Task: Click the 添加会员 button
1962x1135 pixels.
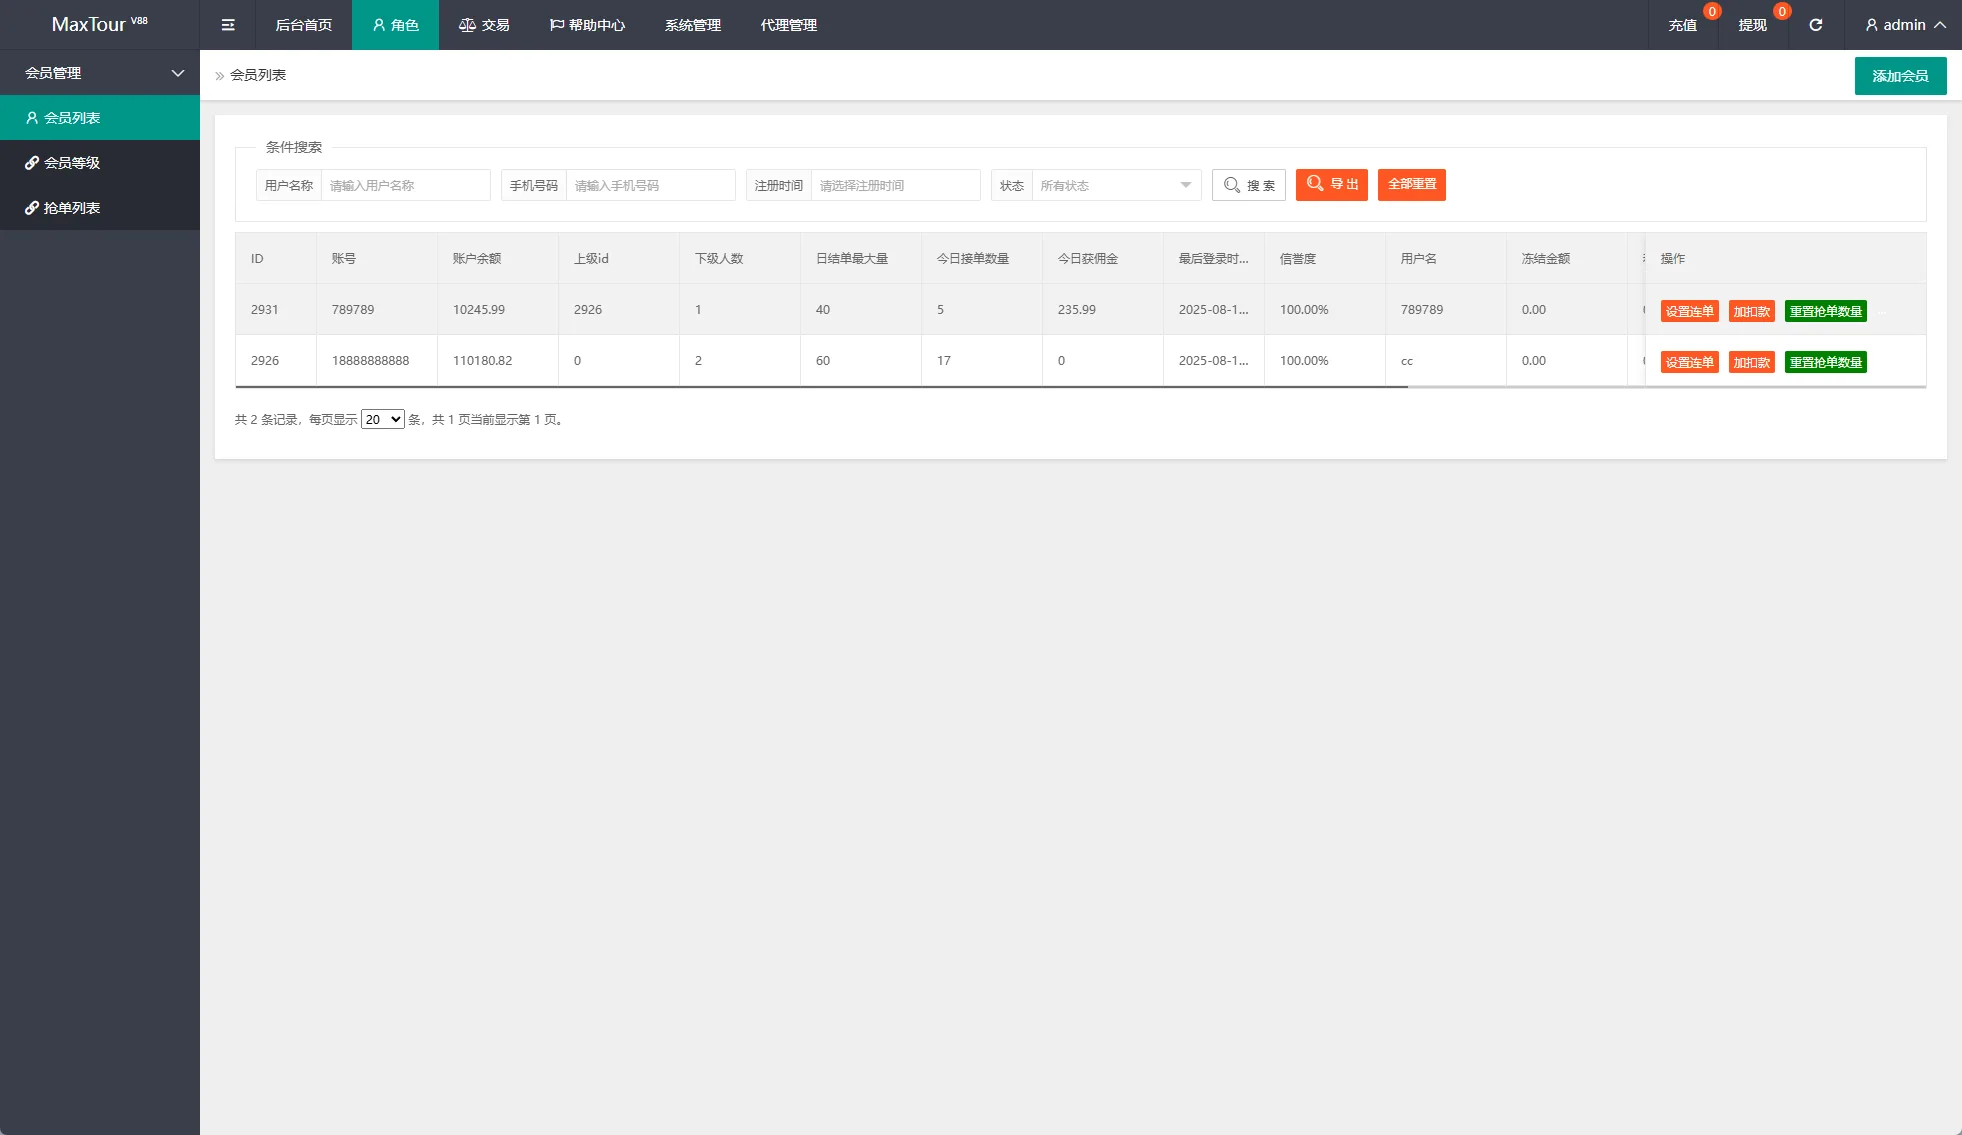Action: tap(1900, 76)
